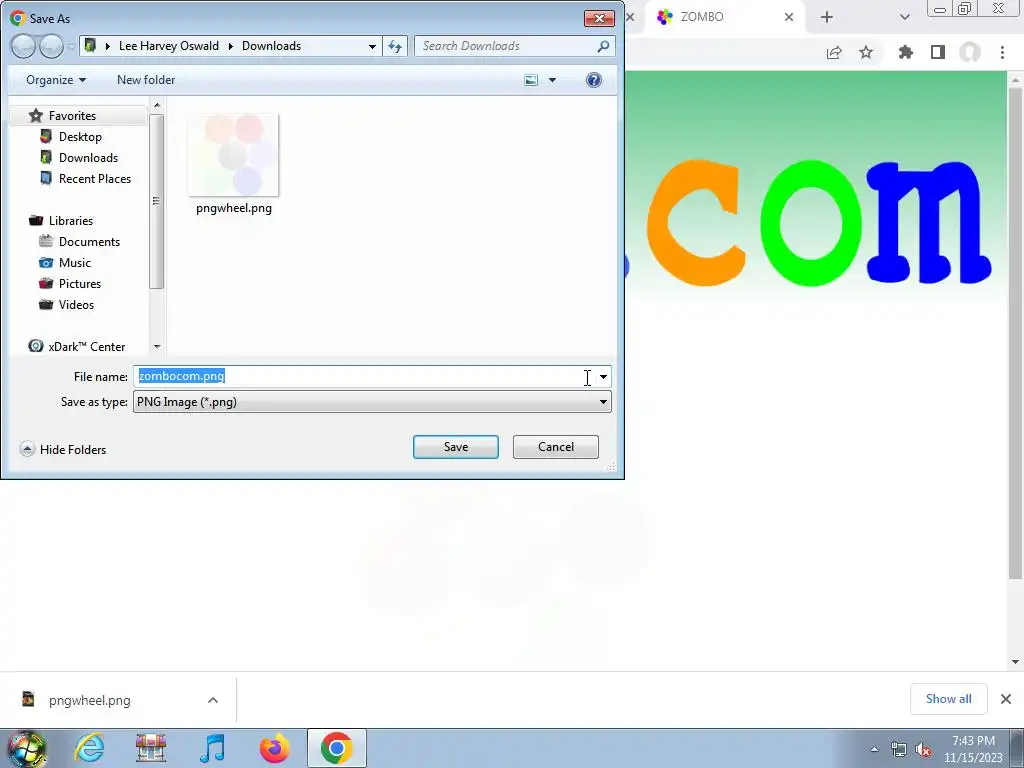The height and width of the screenshot is (768, 1024).
Task: Click the Chrome taskbar icon
Action: point(336,748)
